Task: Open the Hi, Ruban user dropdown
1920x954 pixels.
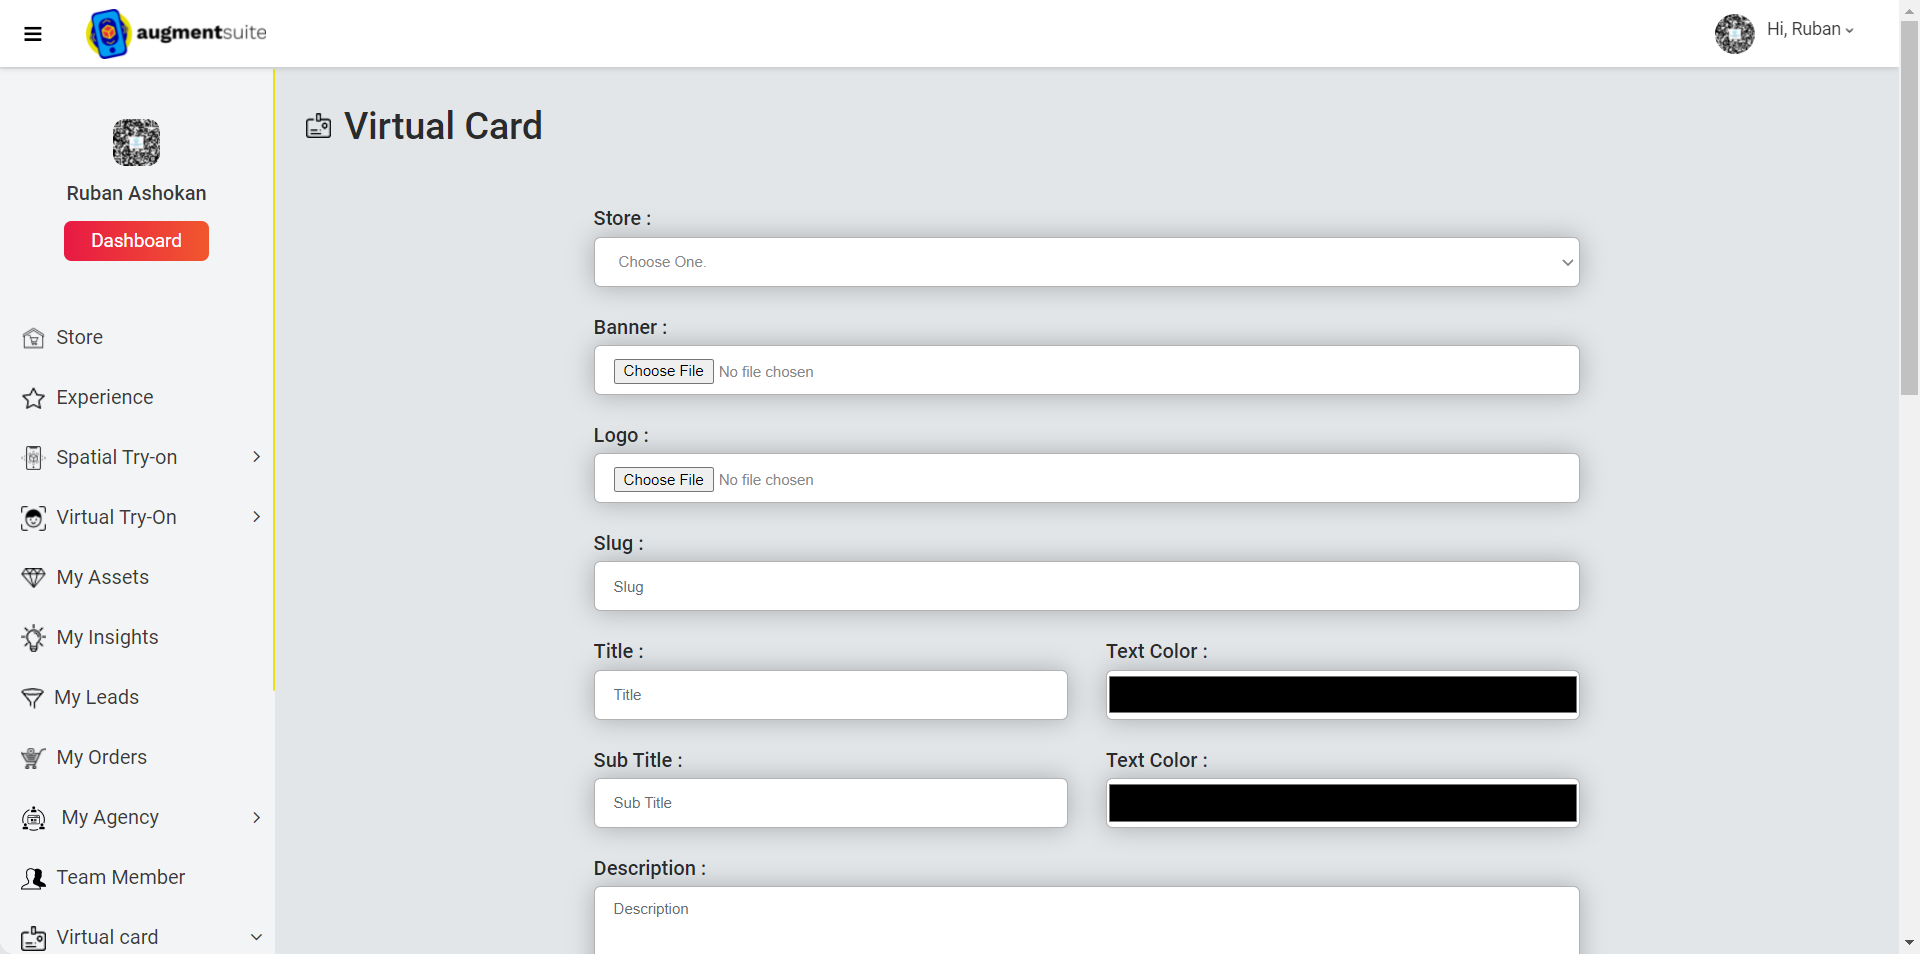Action: (x=1810, y=30)
